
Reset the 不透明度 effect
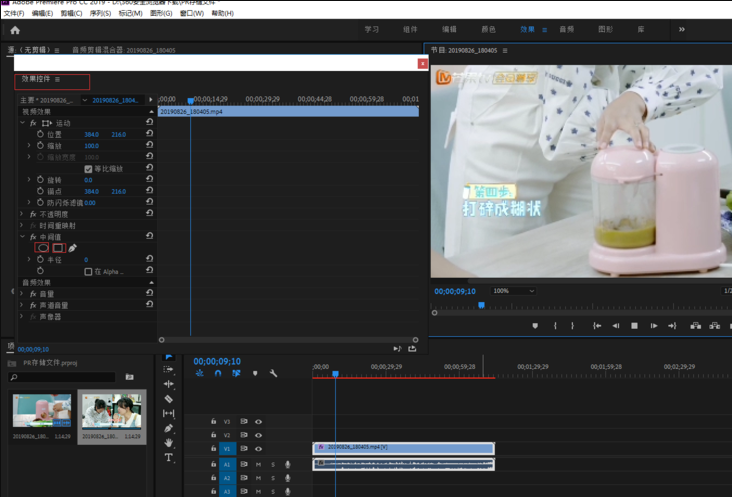click(149, 213)
